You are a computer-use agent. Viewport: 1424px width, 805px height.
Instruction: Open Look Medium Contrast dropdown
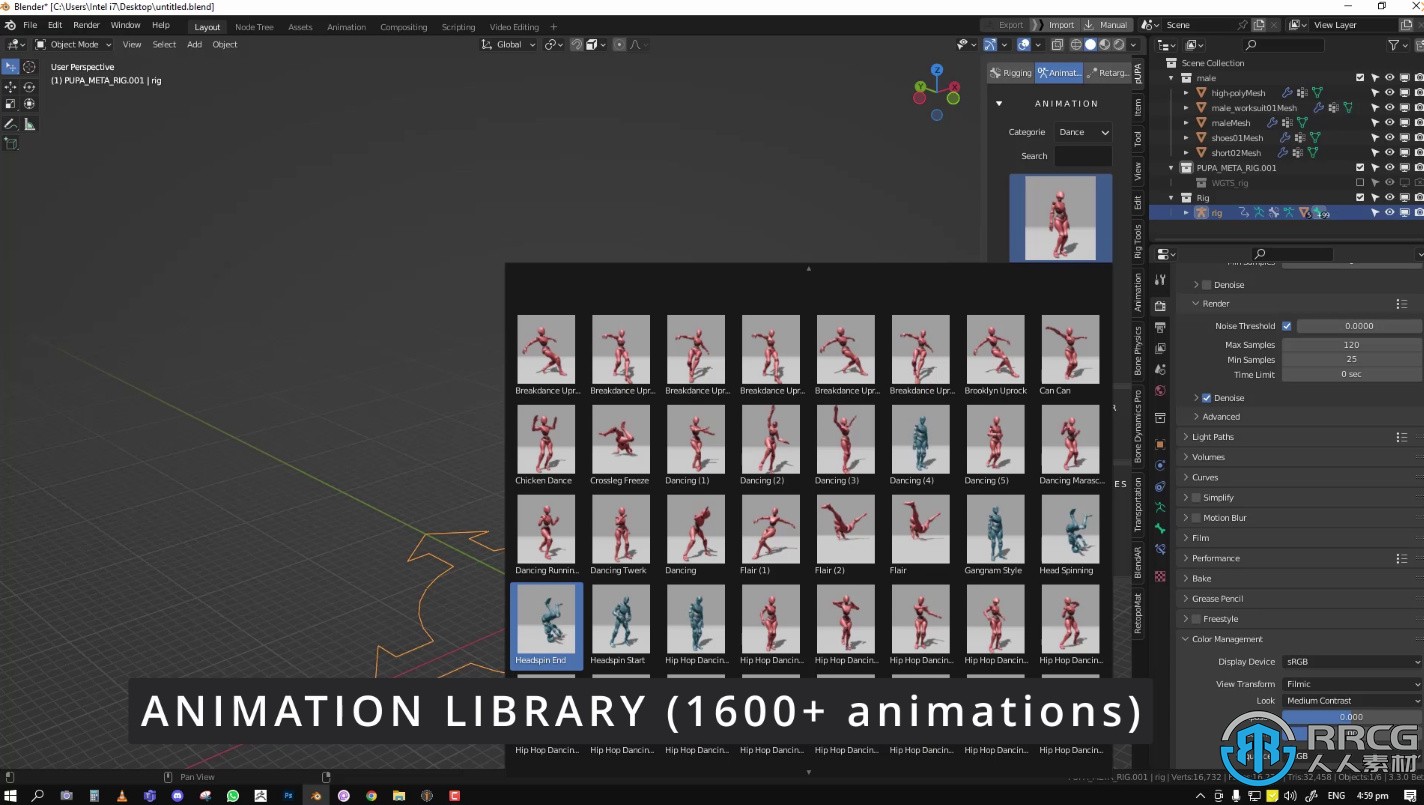pyautogui.click(x=1352, y=701)
